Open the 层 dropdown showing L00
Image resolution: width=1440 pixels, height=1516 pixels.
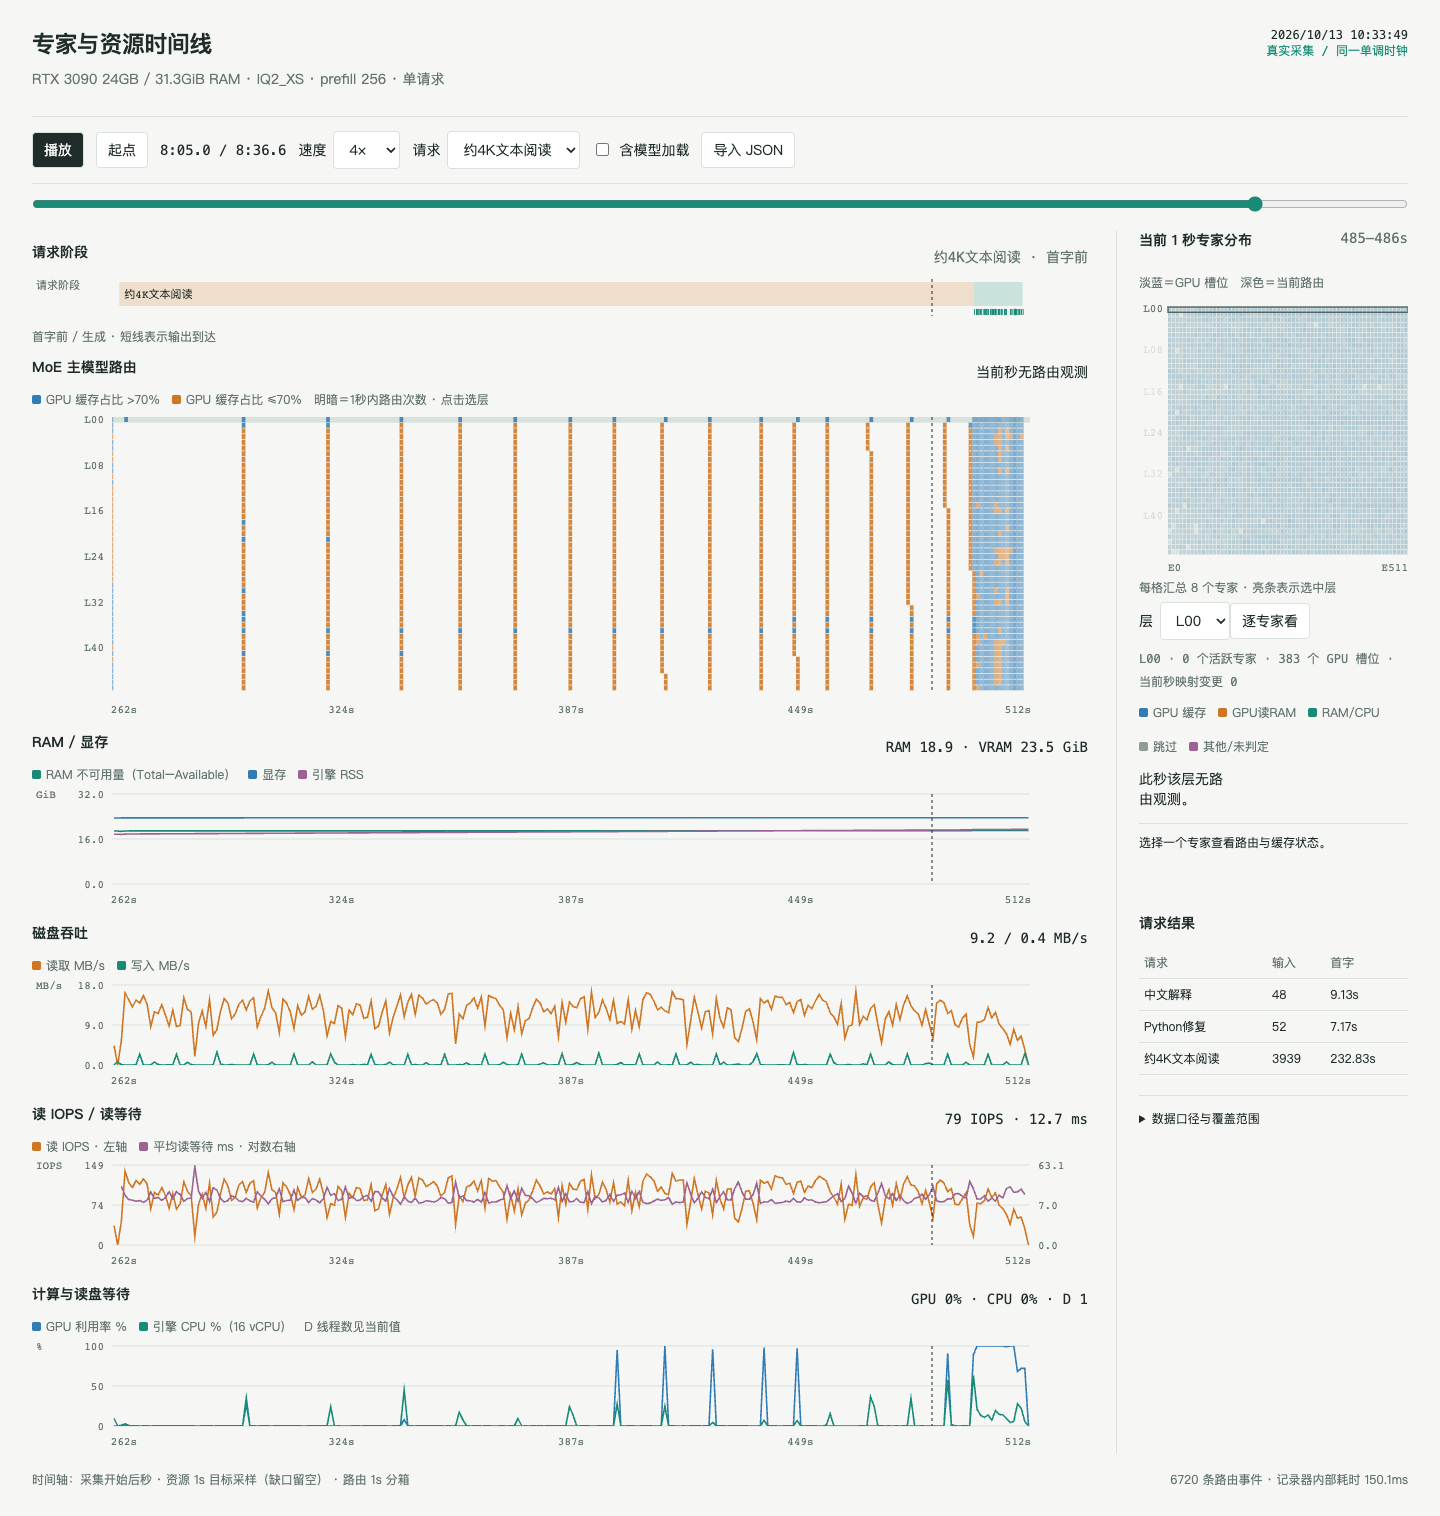1195,621
